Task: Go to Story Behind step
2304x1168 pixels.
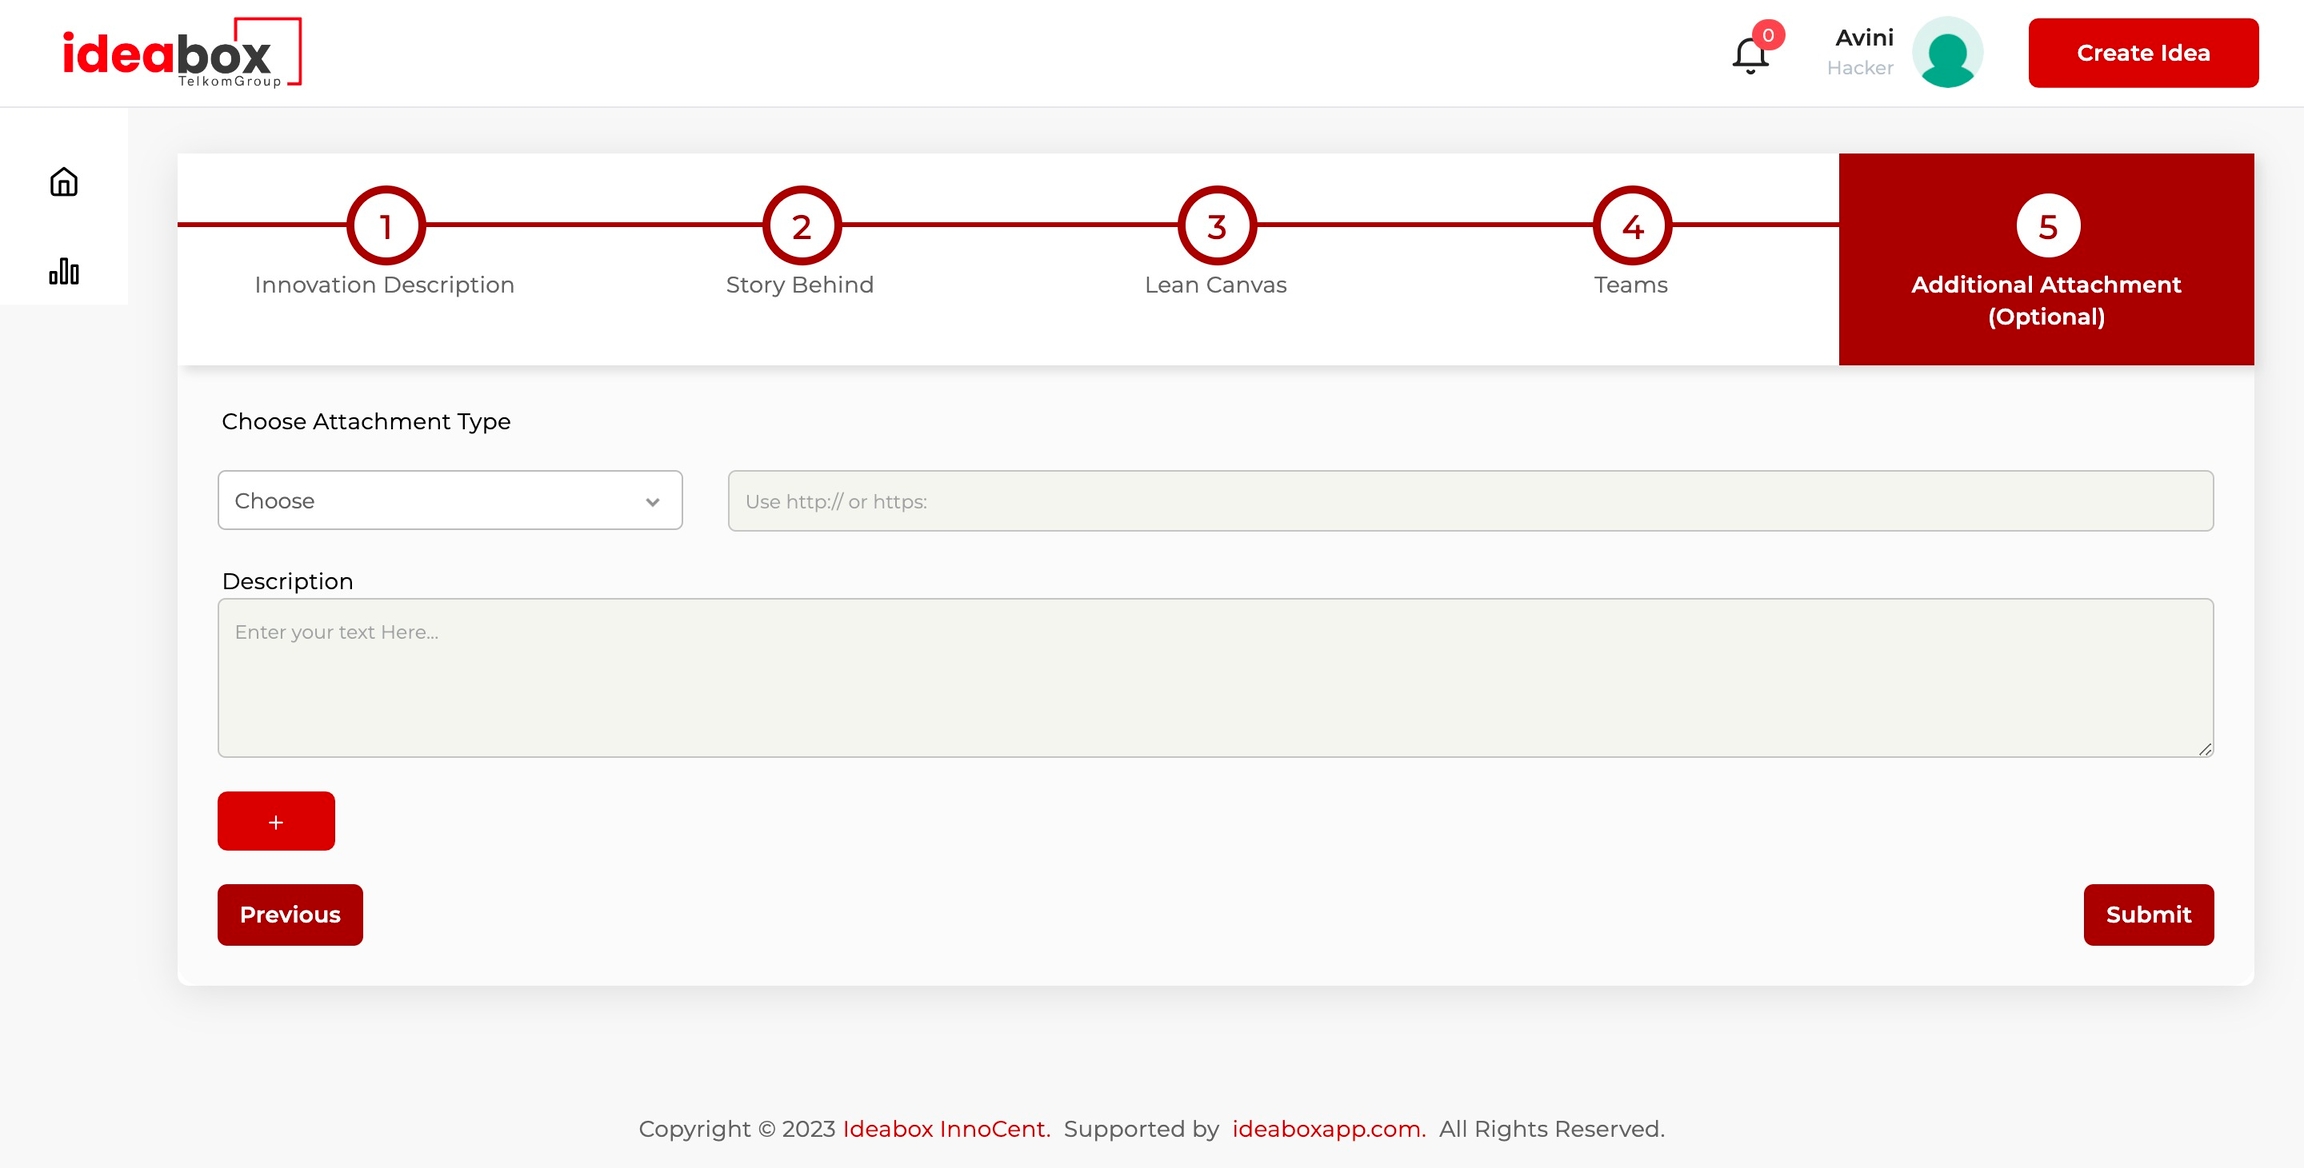Action: click(x=800, y=285)
